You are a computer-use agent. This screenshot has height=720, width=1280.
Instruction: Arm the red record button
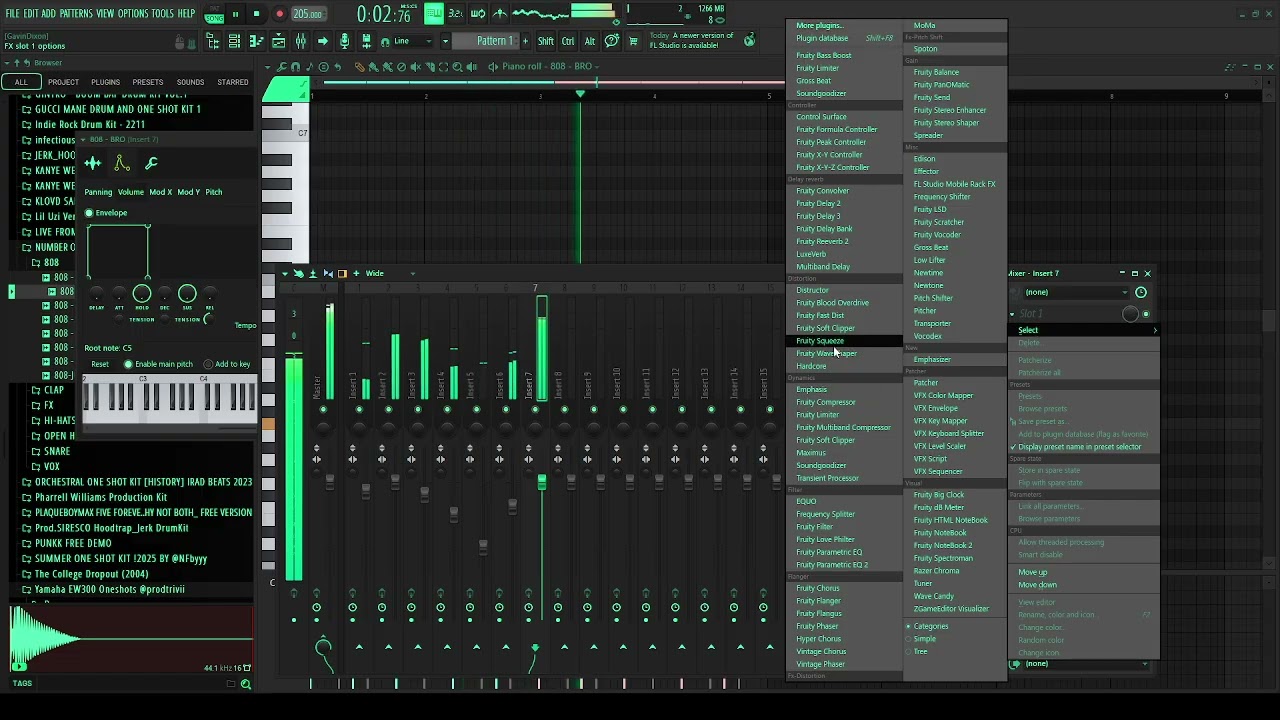pos(279,14)
